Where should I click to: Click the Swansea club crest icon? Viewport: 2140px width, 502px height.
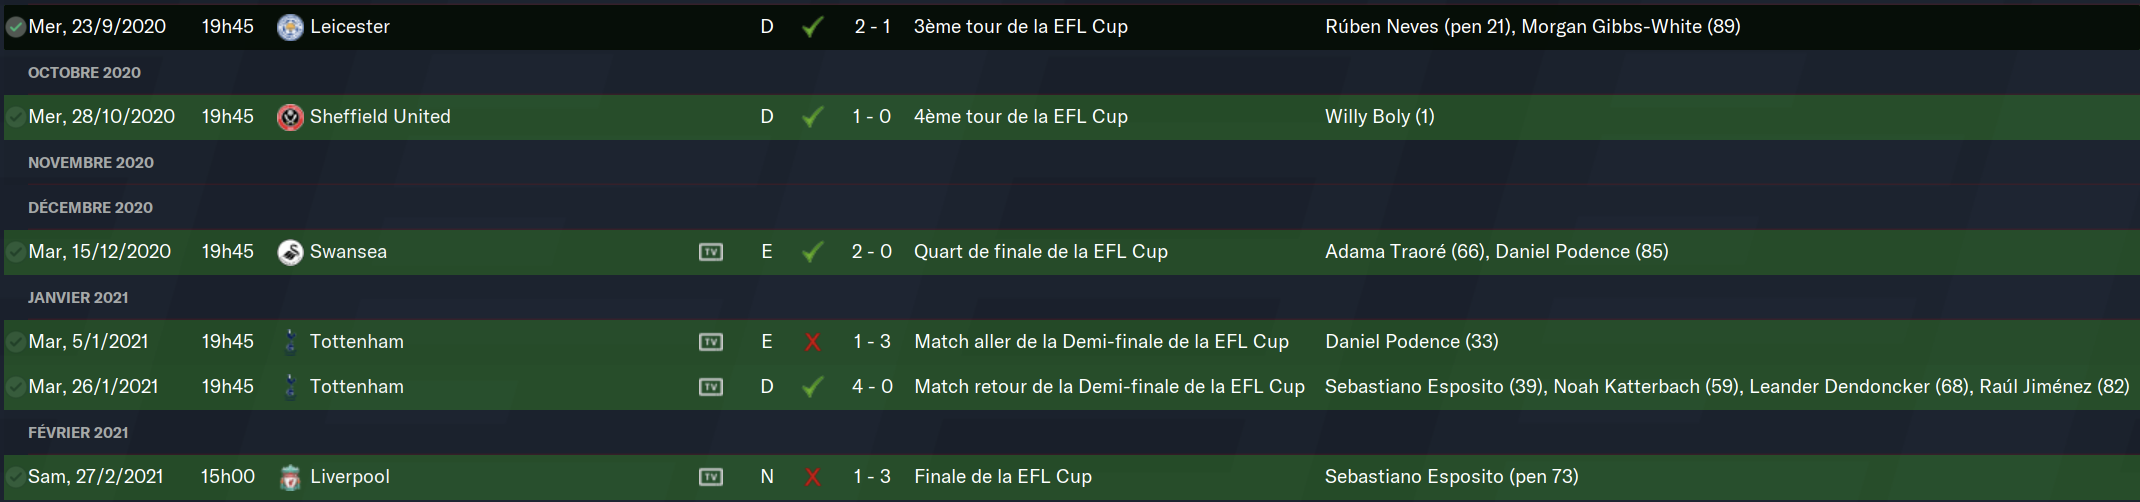coord(290,252)
